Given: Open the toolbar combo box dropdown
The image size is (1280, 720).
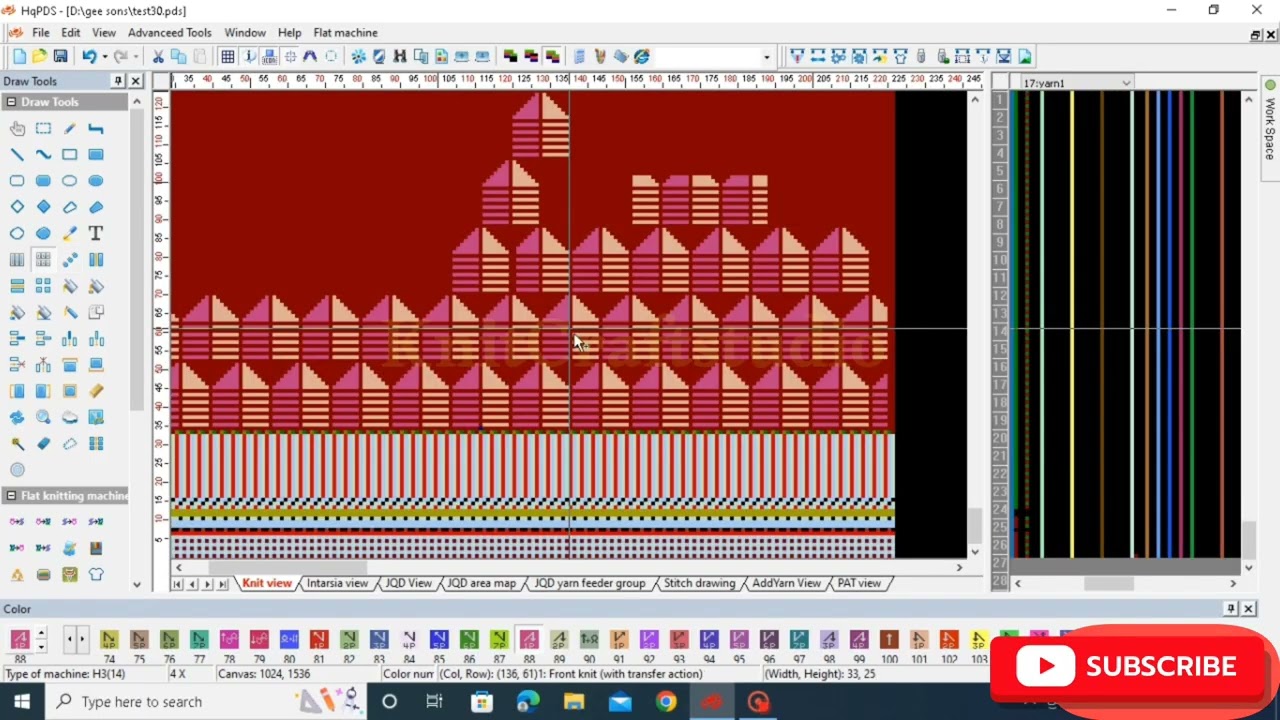Looking at the screenshot, I should click(766, 57).
